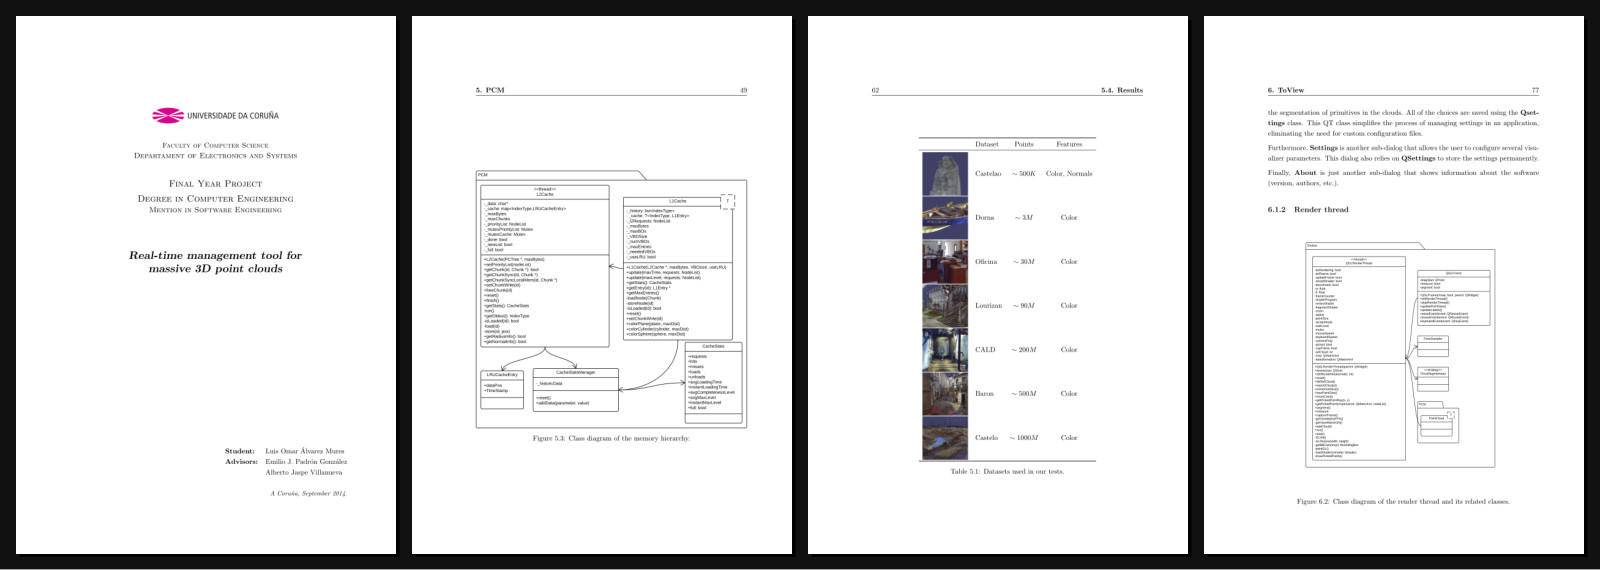Click 'Degree in Computer Engineering' line

(x=215, y=199)
